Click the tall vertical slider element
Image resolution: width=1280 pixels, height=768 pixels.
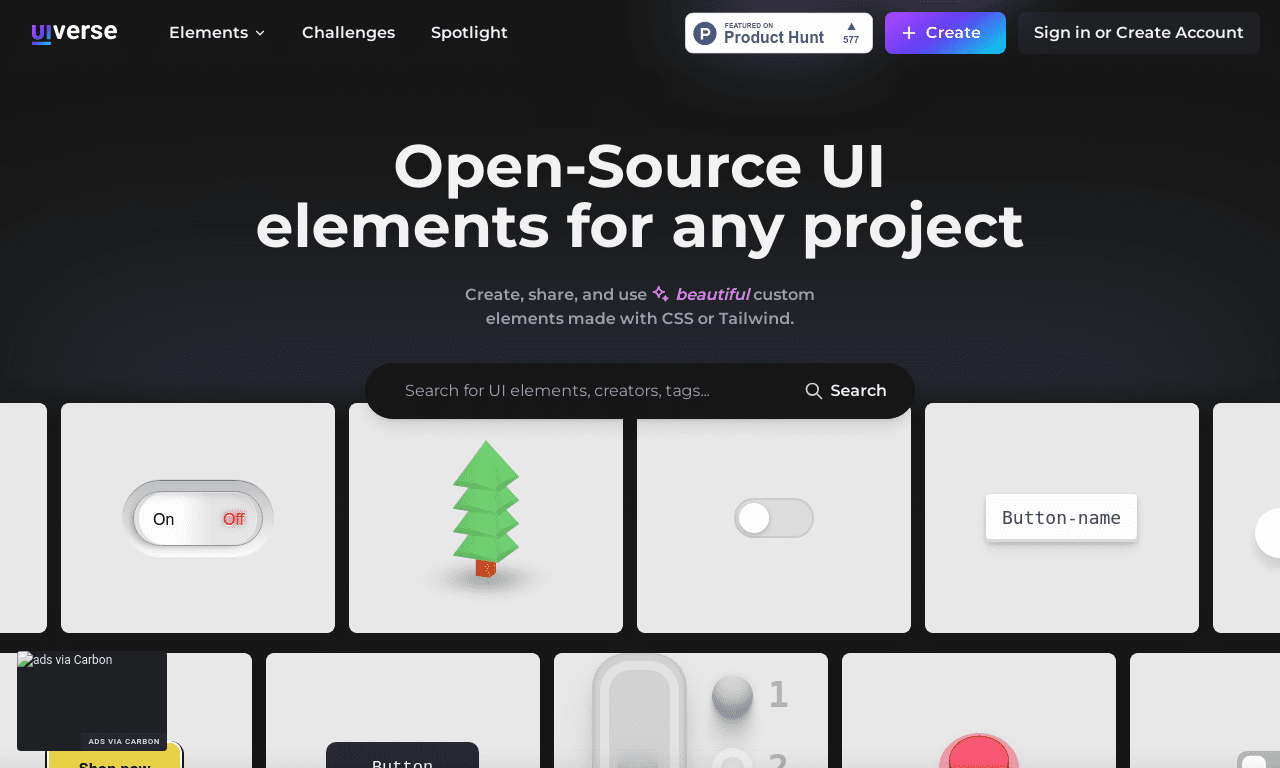click(640, 712)
